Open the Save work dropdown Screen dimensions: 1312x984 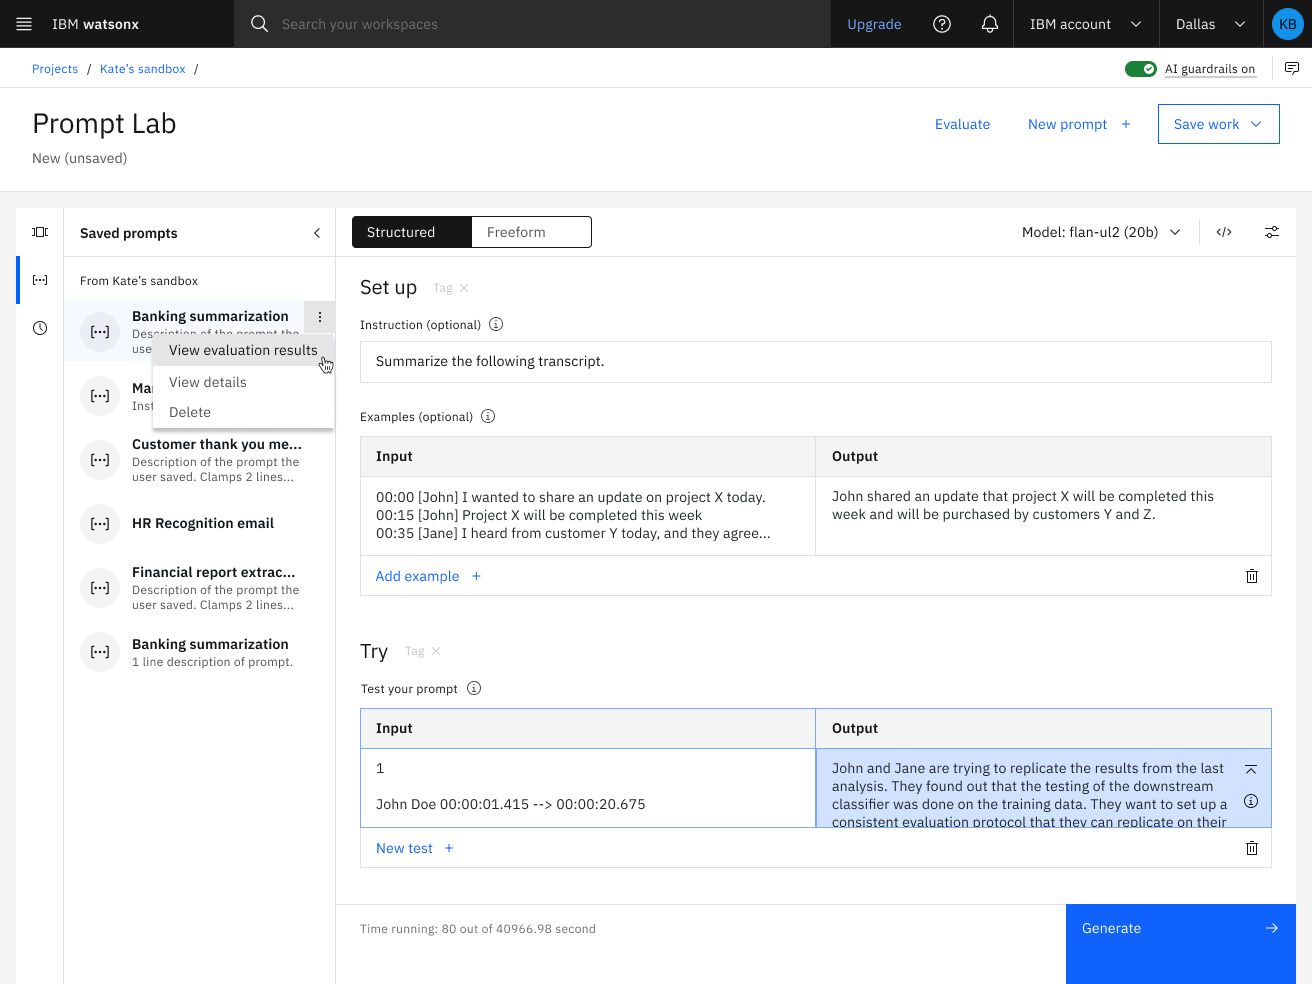pos(1219,124)
